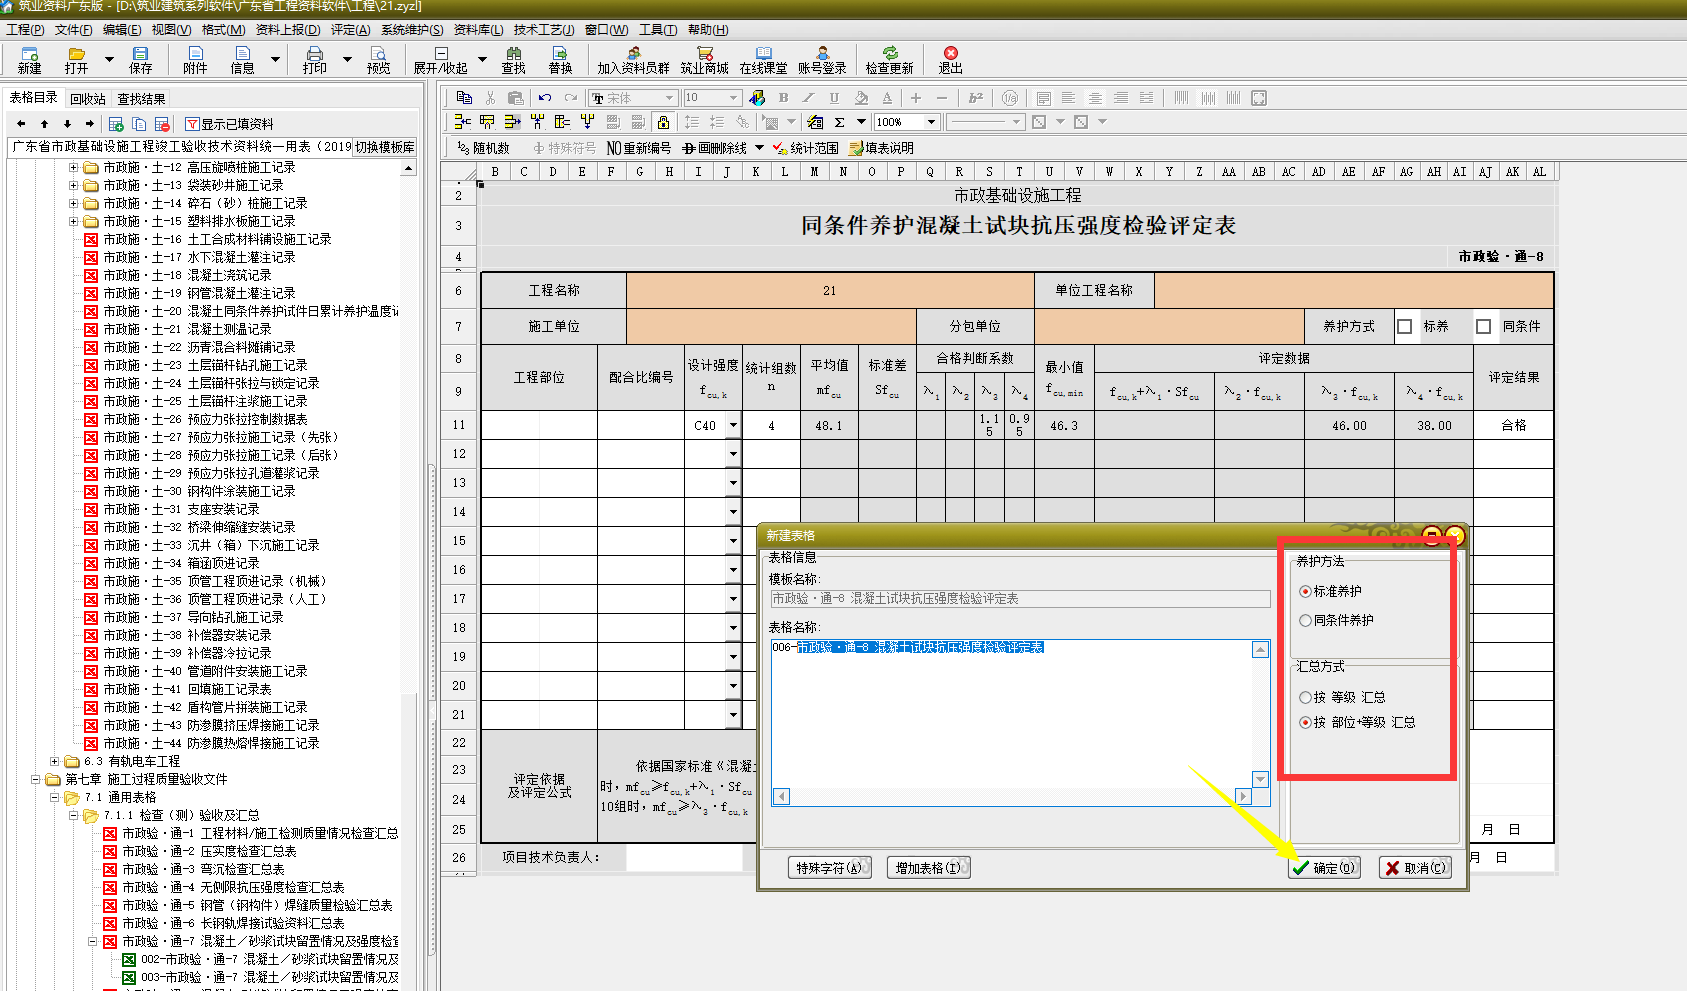The height and width of the screenshot is (991, 1687).
Task: Open 筑业商城 store icon
Action: [x=704, y=59]
